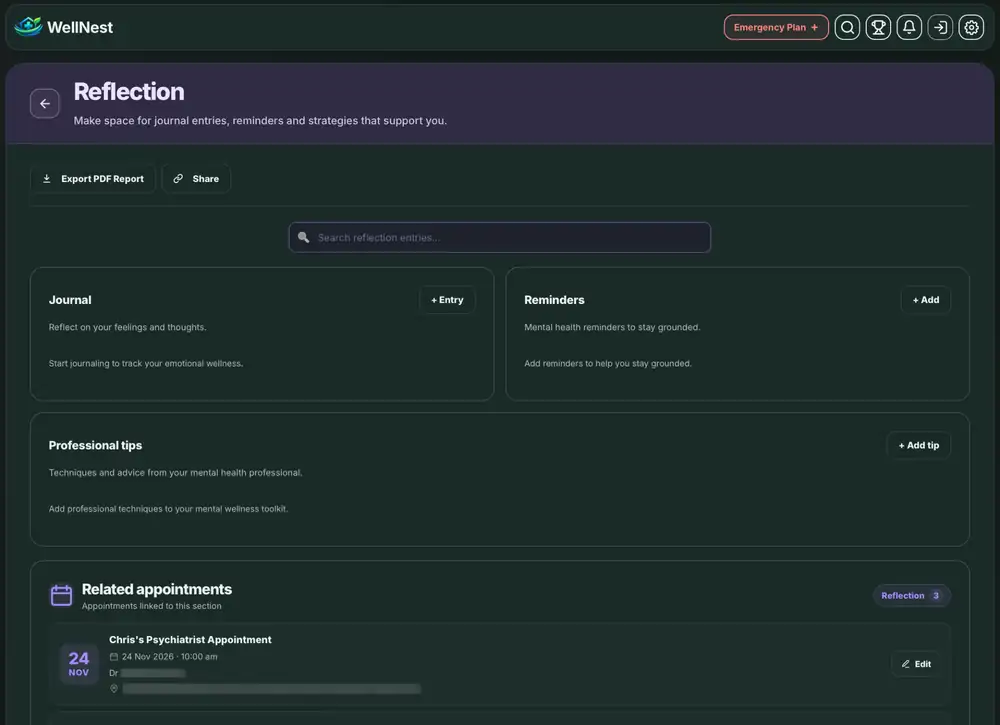Image resolution: width=1000 pixels, height=725 pixels.
Task: Click "Mental health reminders to stay grounded."
Action: coord(612,327)
